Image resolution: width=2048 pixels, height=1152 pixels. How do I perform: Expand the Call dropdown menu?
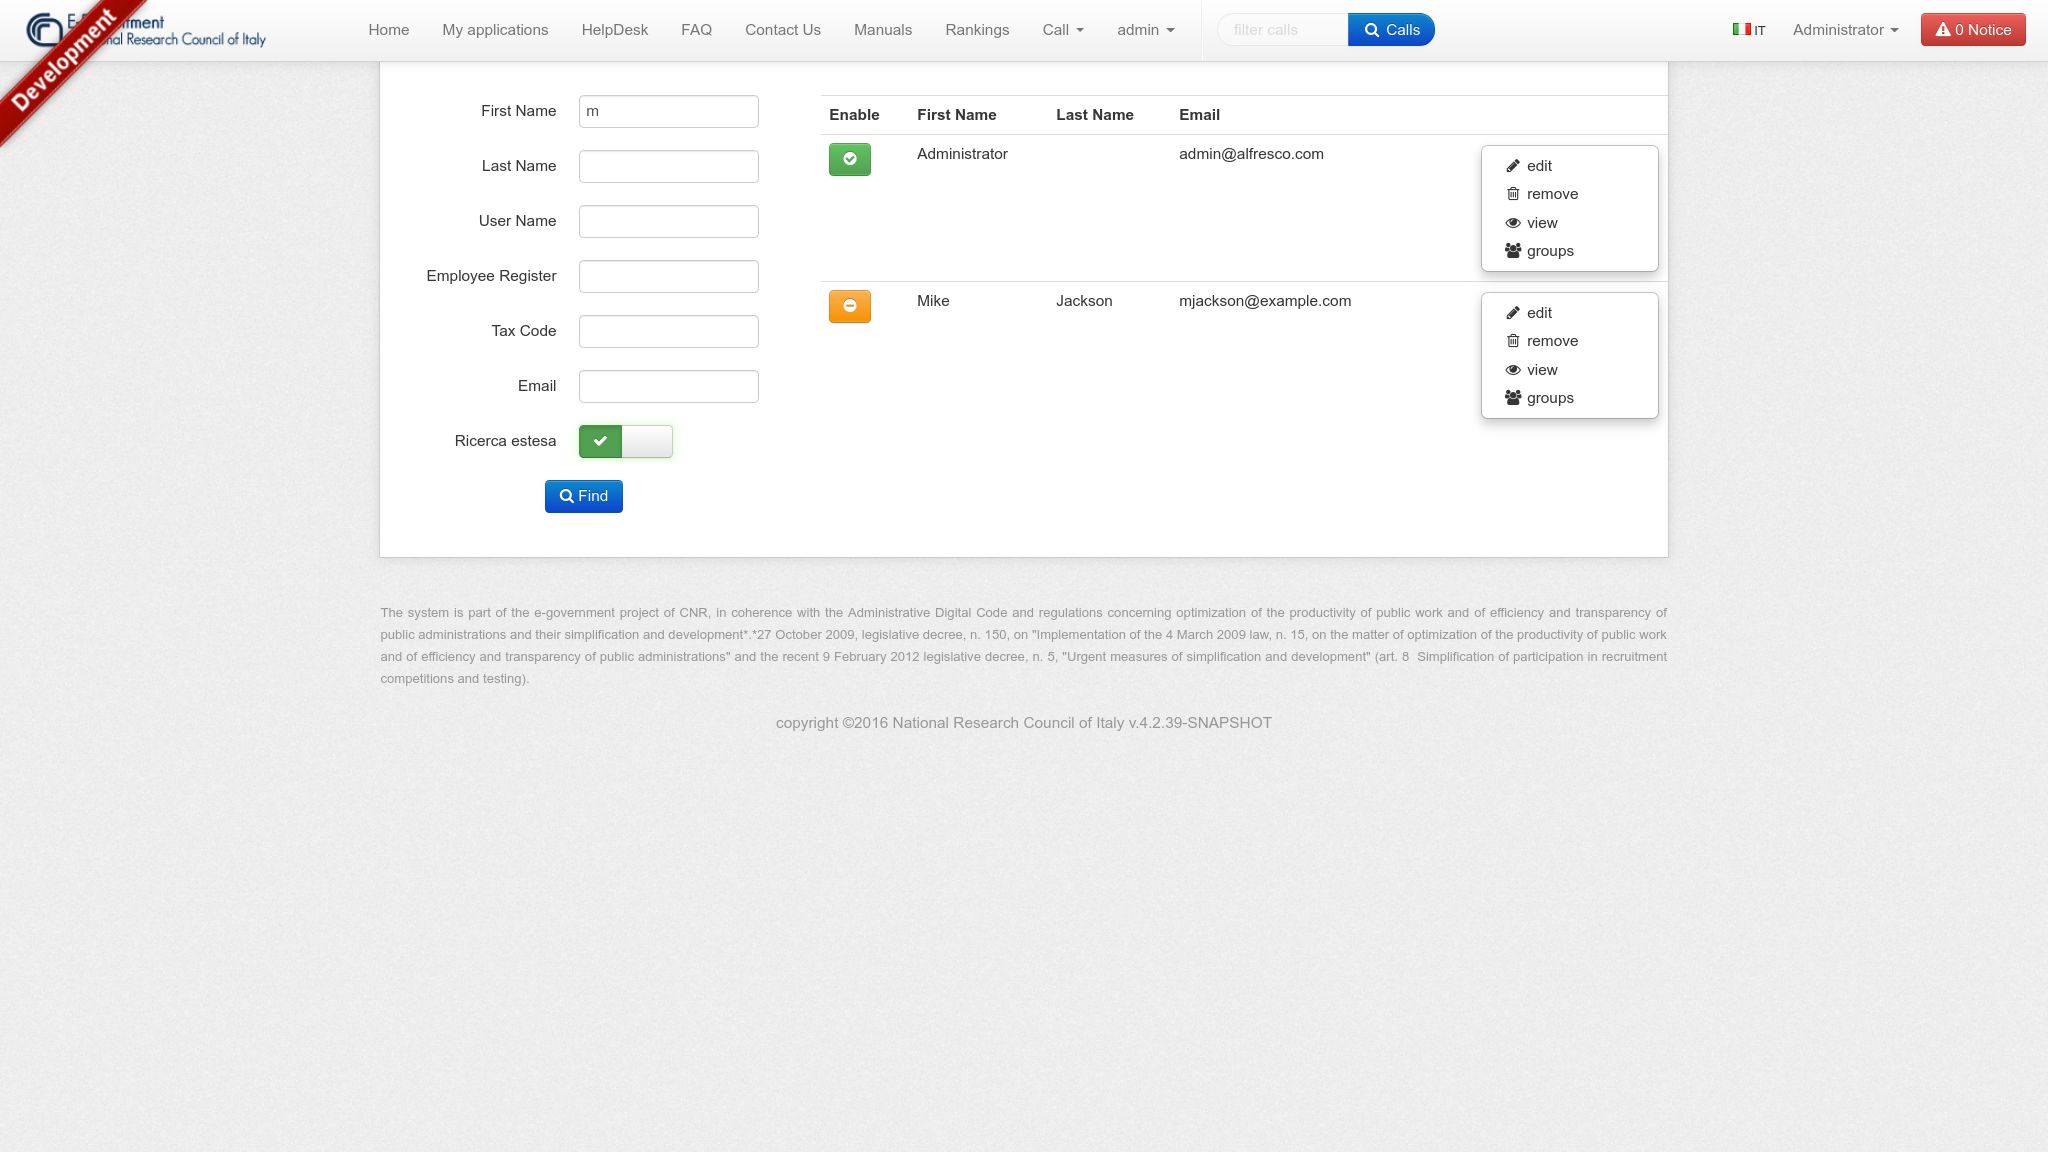pyautogui.click(x=1063, y=30)
